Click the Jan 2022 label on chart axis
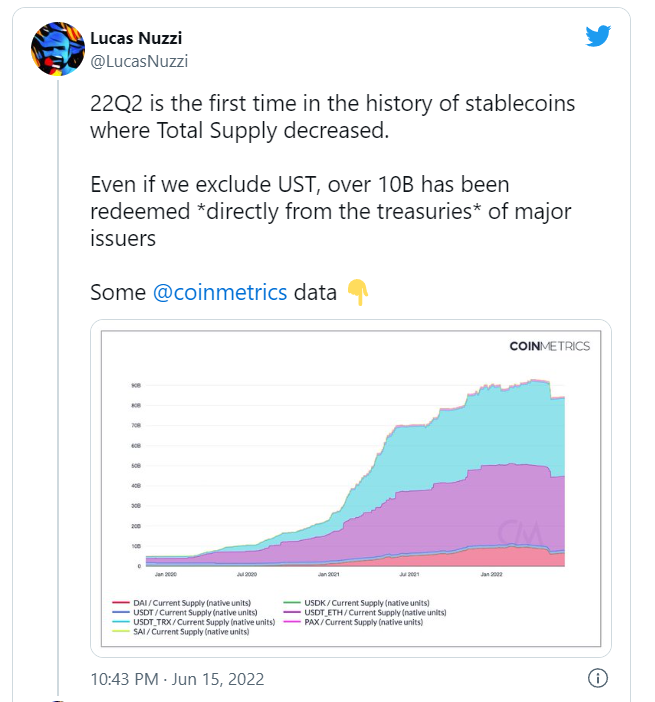This screenshot has height=702, width=655. (491, 574)
